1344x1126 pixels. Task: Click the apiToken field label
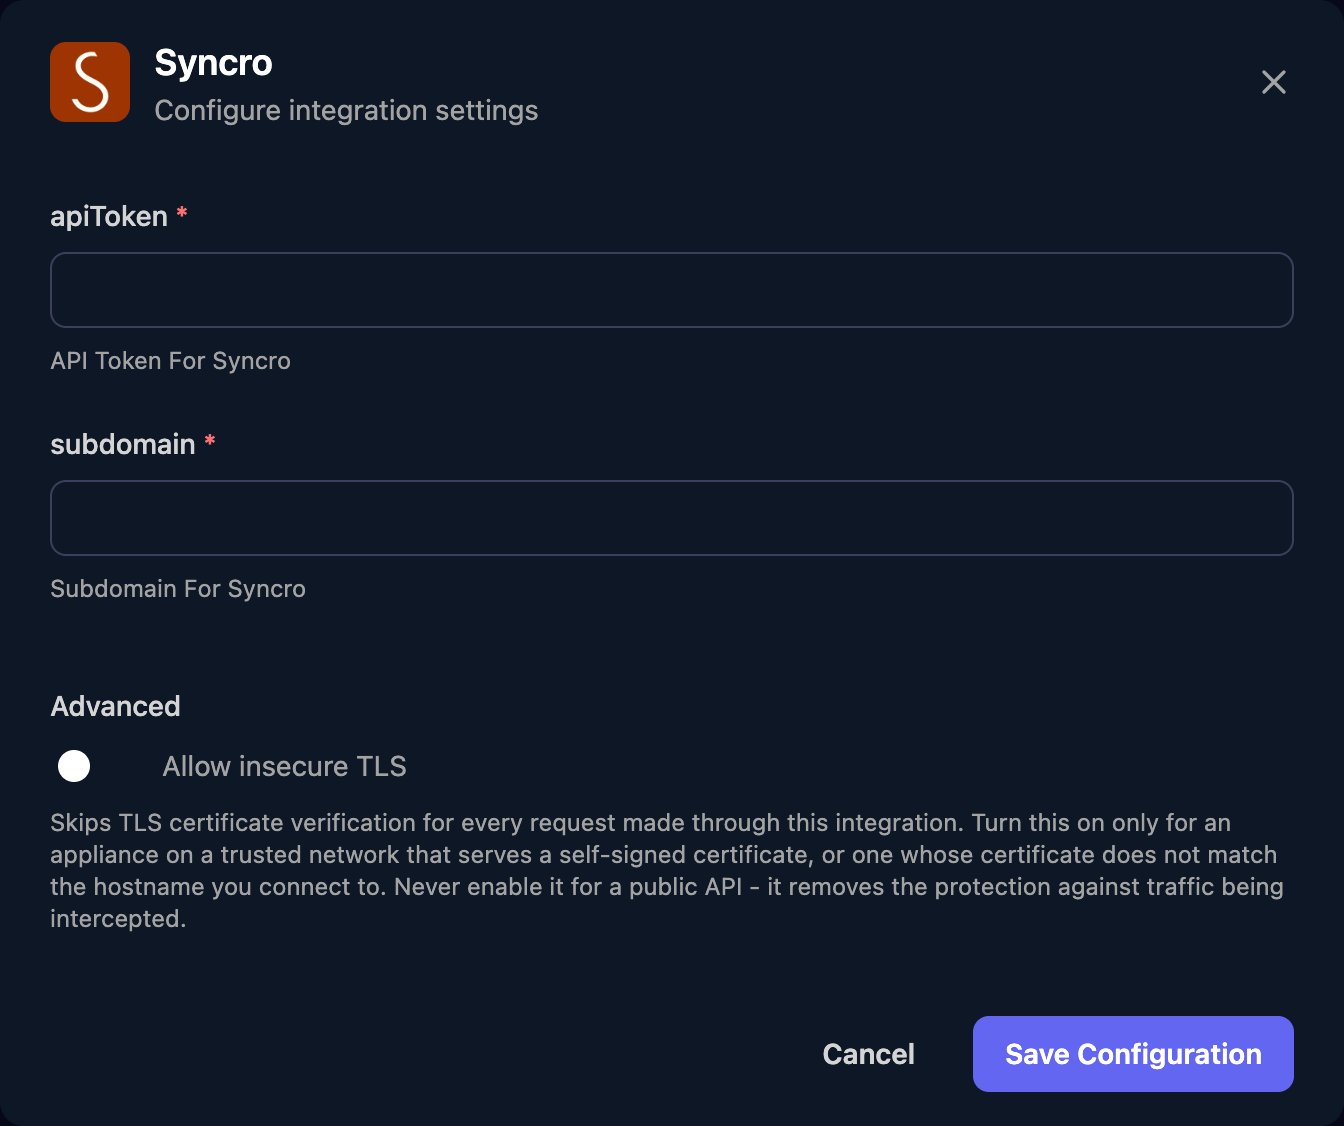(x=109, y=216)
